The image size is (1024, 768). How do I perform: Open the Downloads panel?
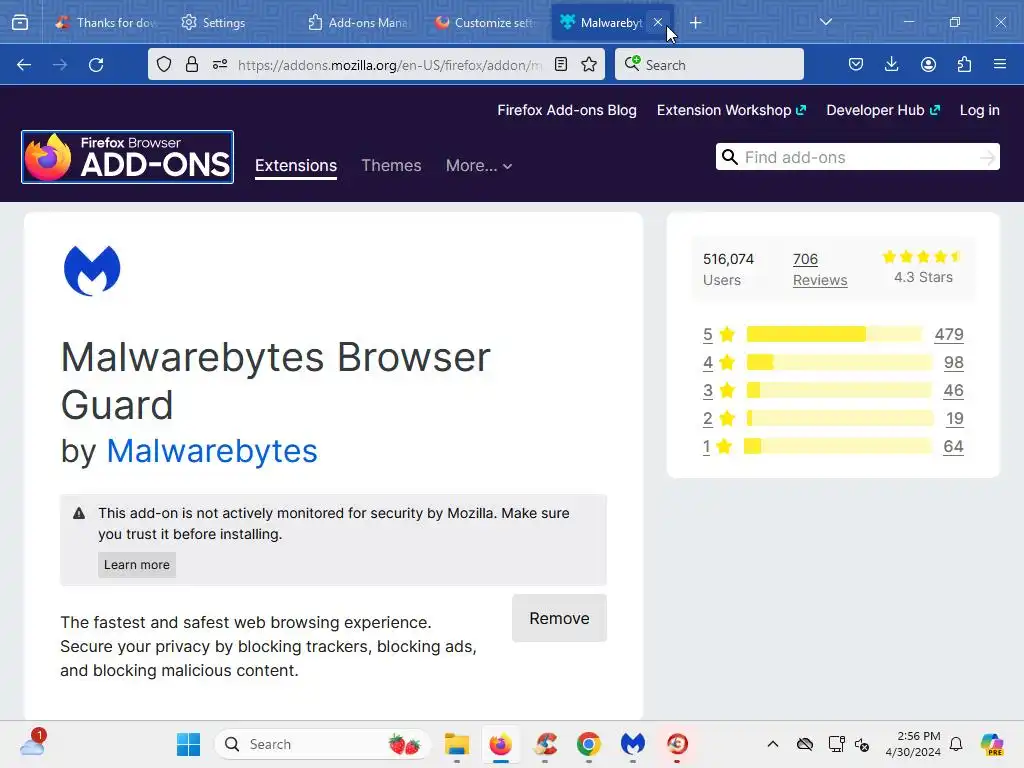coord(891,64)
